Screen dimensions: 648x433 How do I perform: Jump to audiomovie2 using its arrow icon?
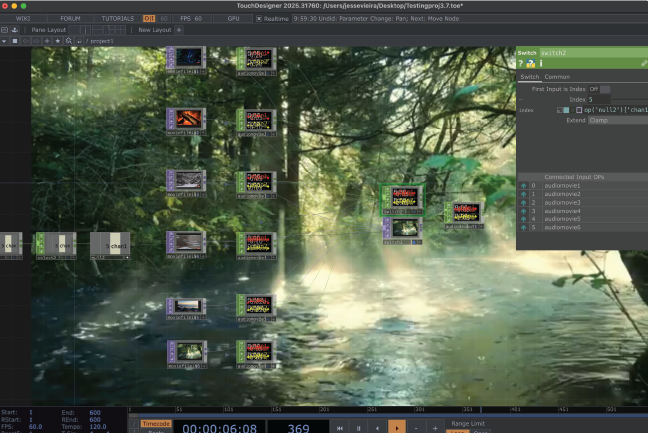tap(523, 194)
